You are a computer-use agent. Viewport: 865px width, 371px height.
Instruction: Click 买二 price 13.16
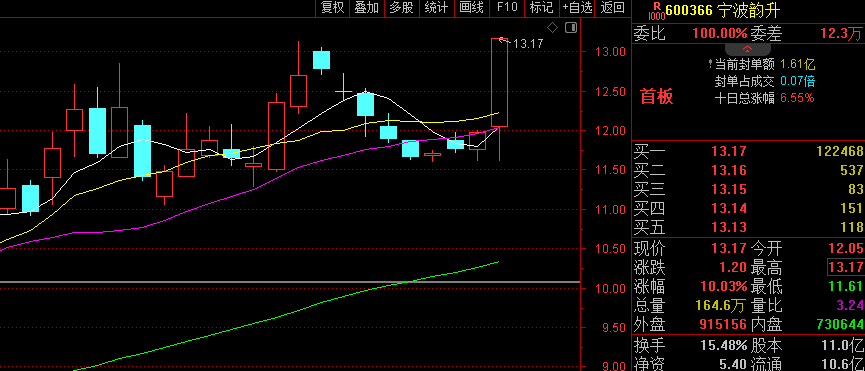[x=729, y=170]
